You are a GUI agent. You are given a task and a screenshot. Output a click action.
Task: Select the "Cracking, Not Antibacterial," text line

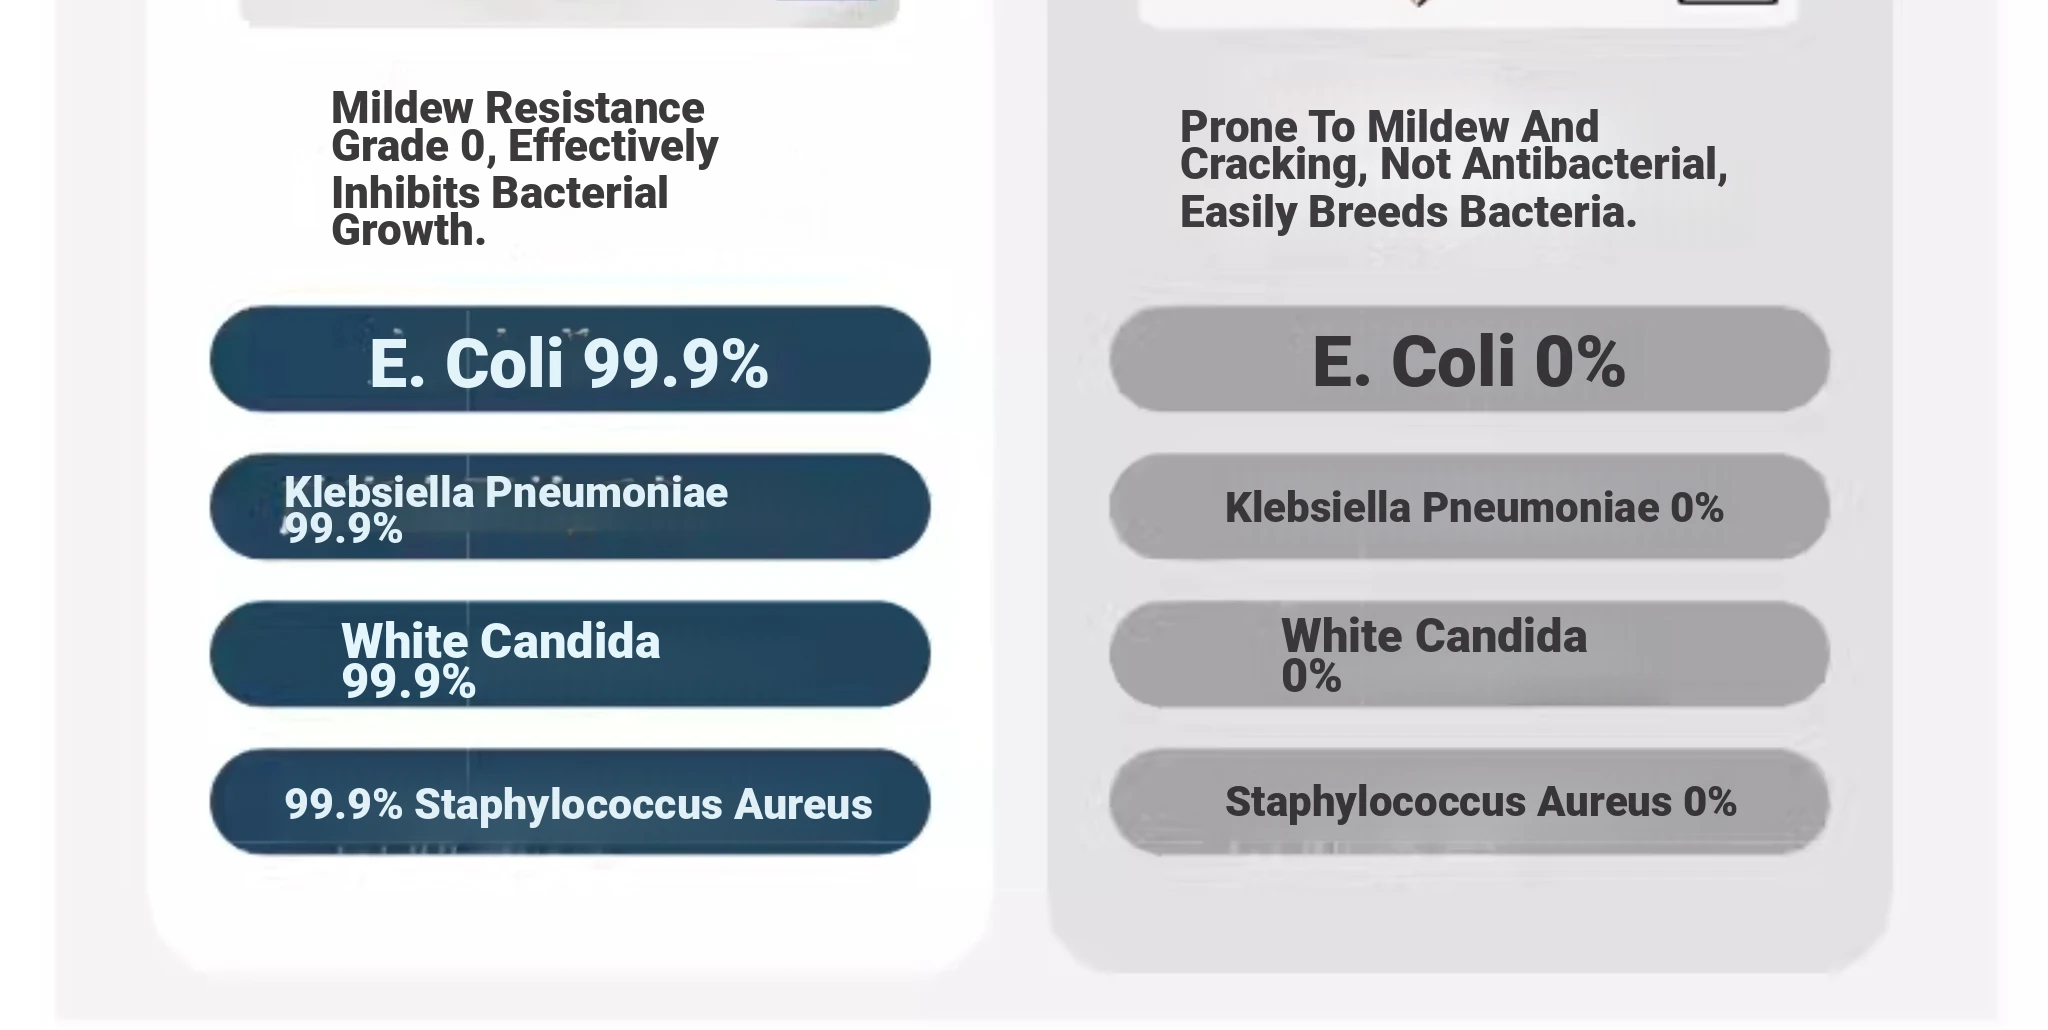click(1453, 165)
